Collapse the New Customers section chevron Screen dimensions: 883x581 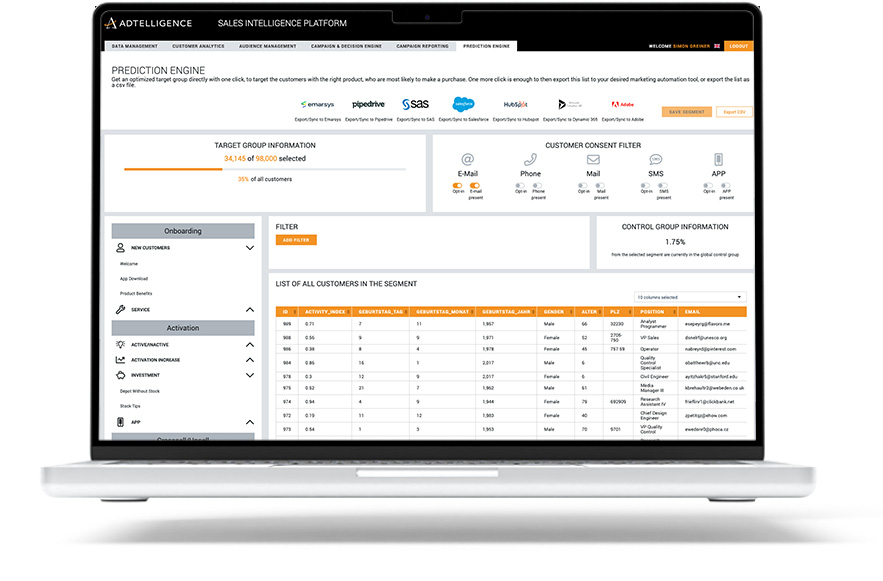click(x=250, y=248)
